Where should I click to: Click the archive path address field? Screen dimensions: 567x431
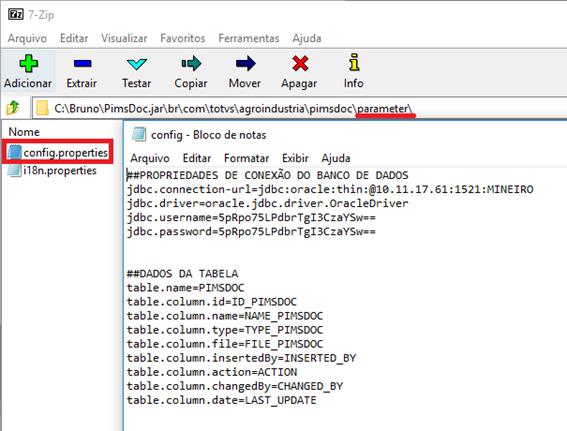click(299, 108)
